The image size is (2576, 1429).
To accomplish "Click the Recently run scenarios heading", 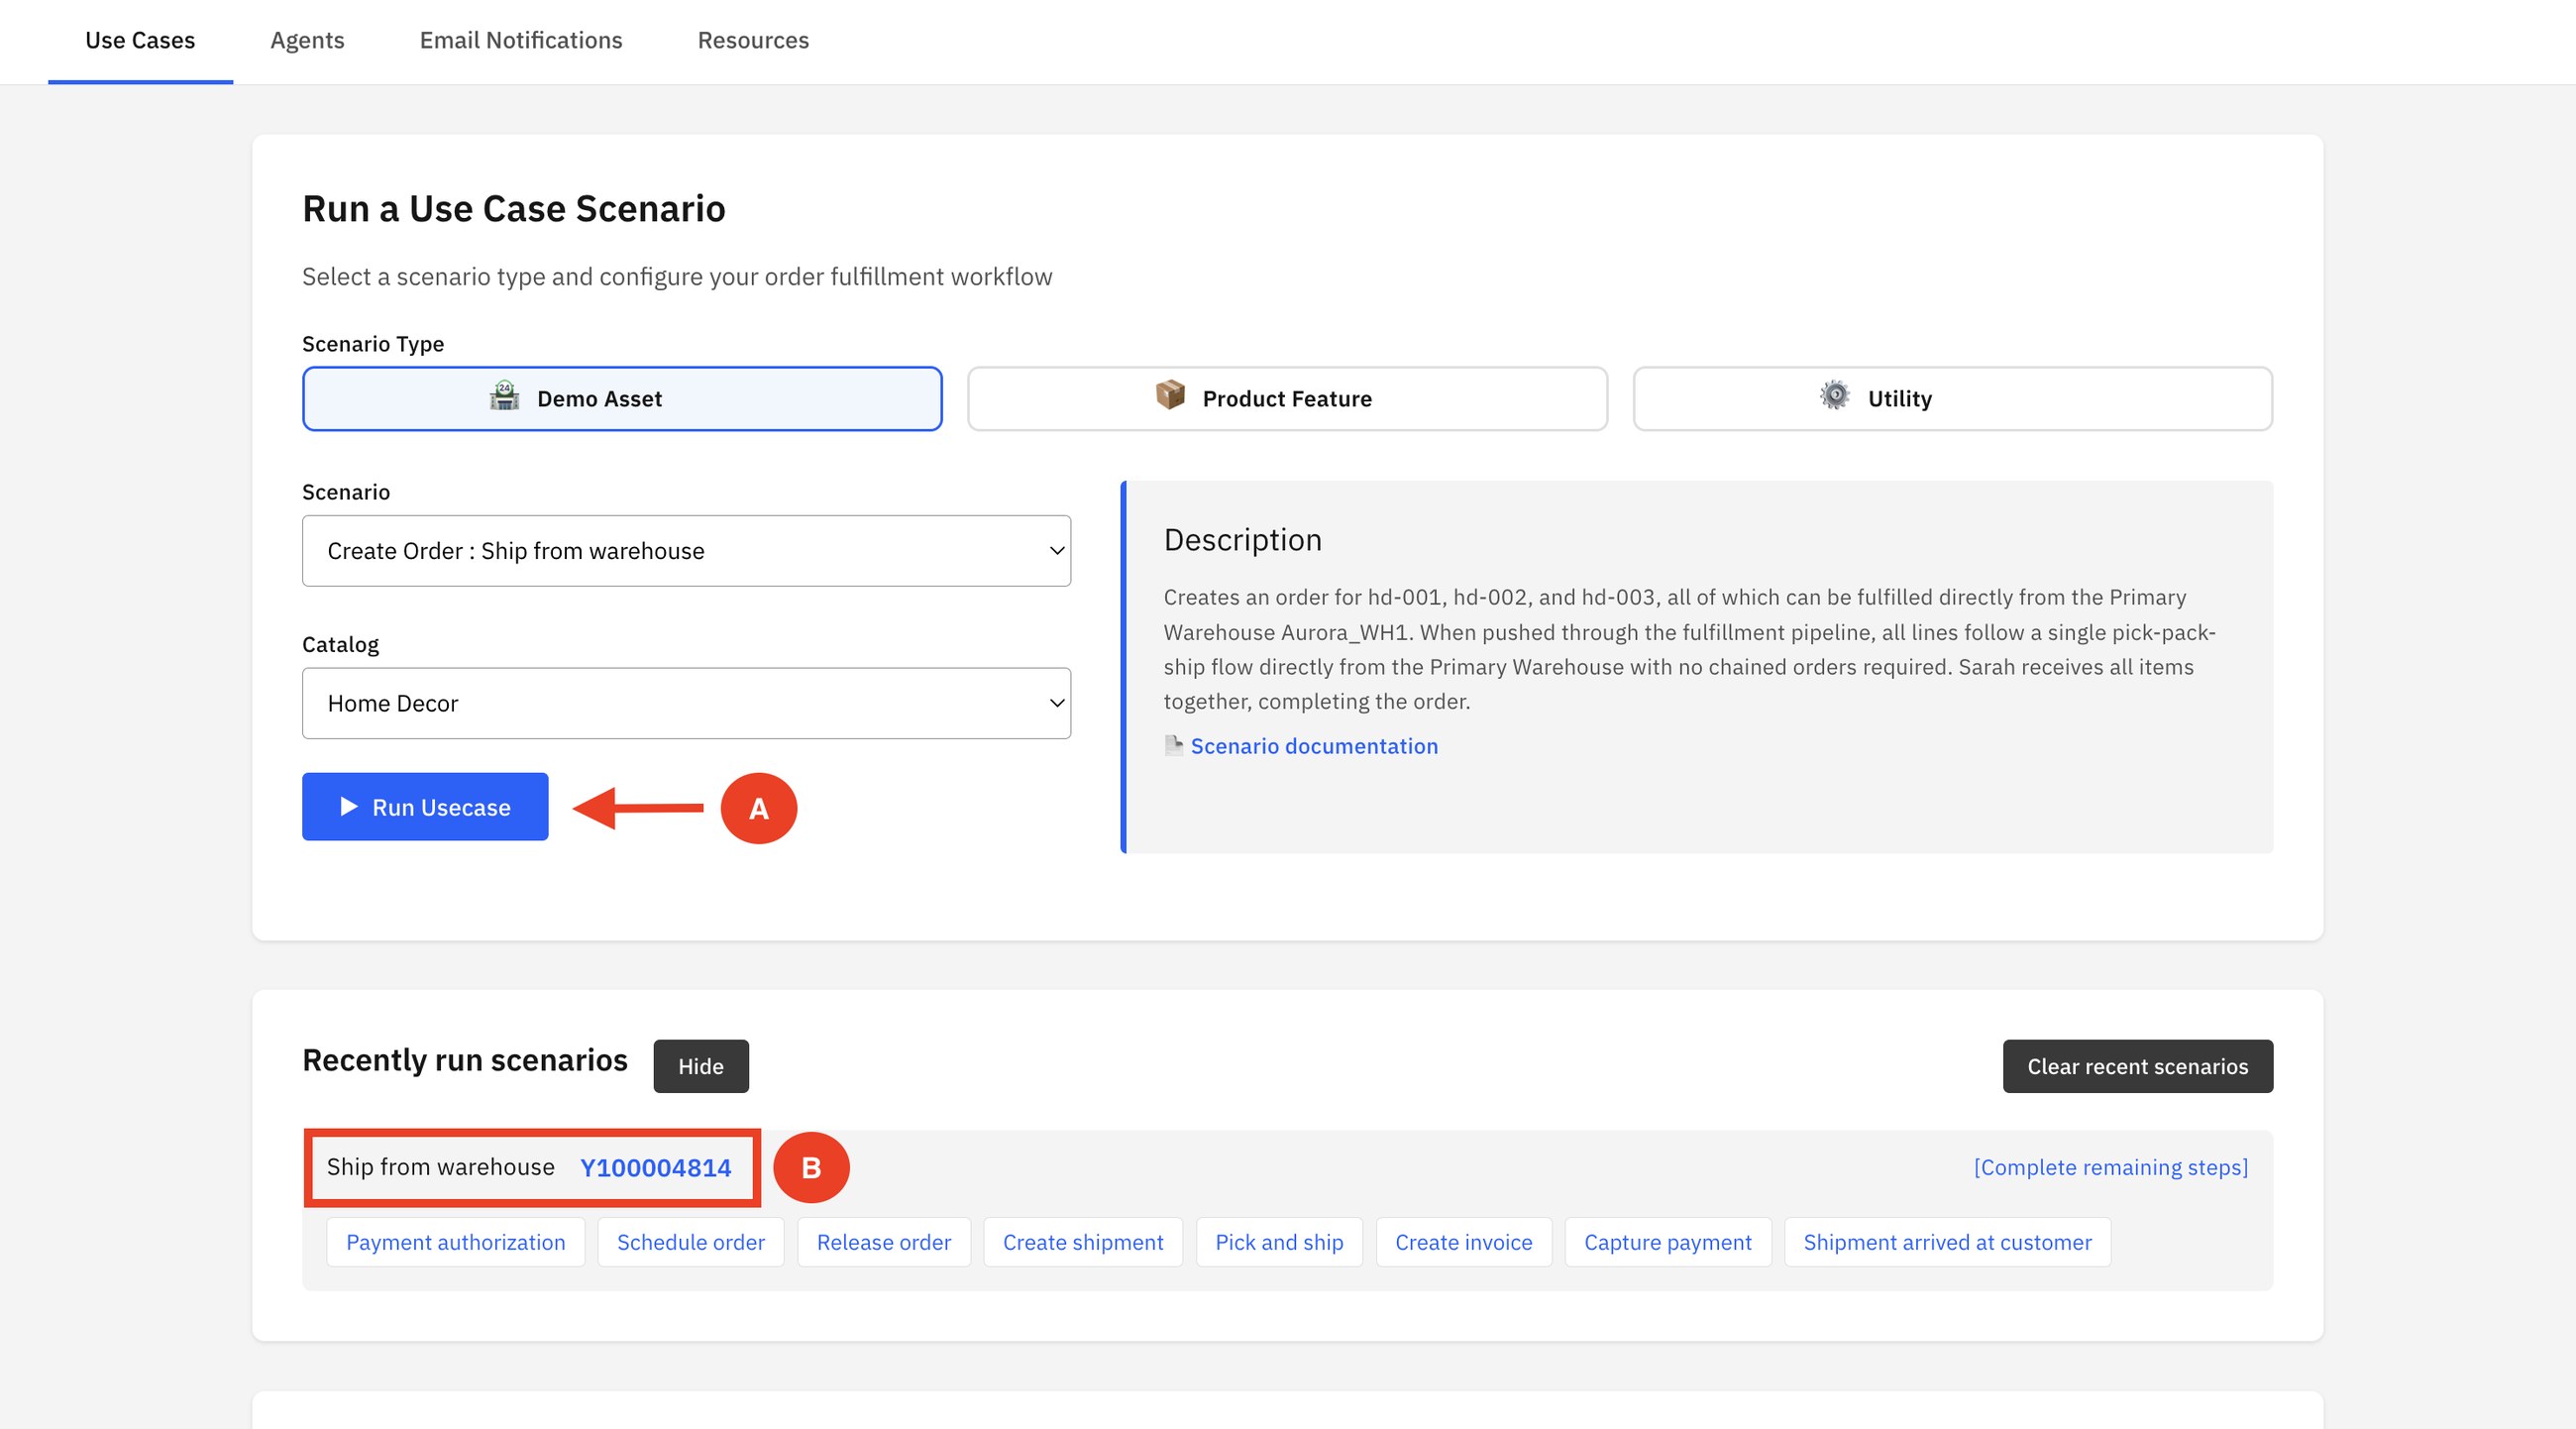I will tap(465, 1060).
